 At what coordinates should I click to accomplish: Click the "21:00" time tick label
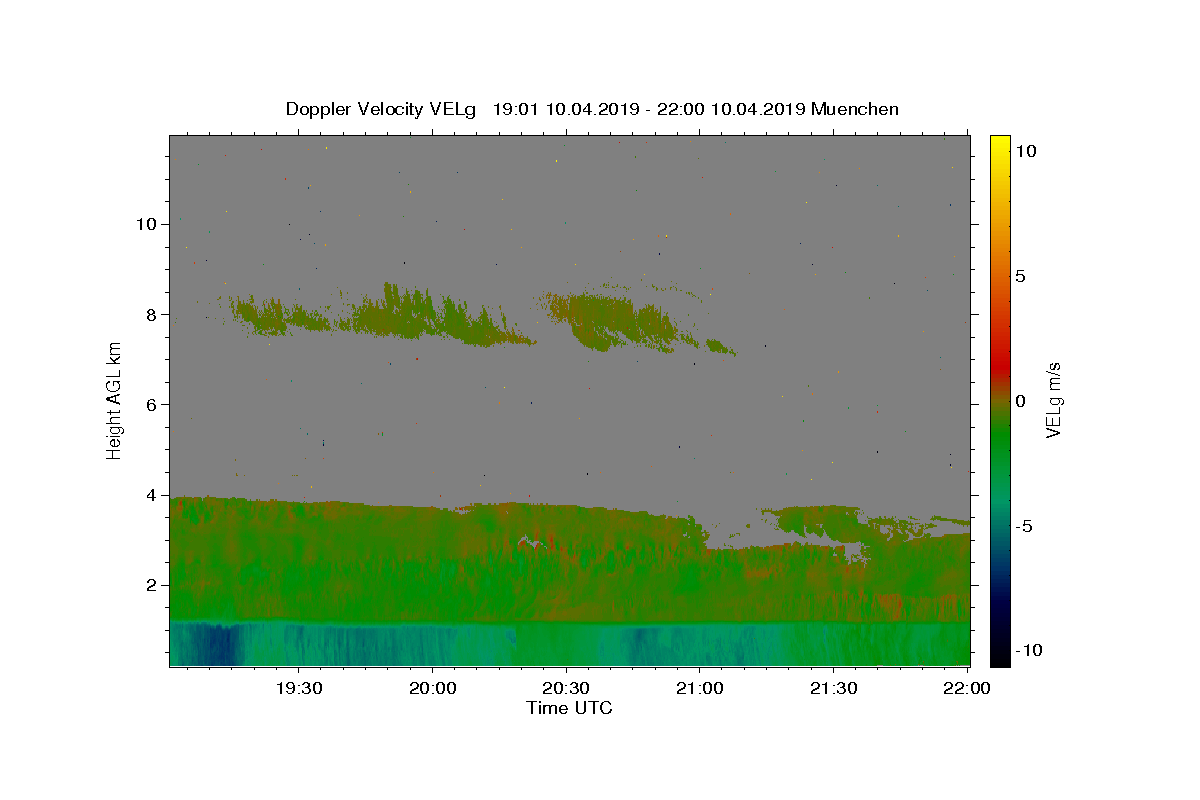pos(700,689)
